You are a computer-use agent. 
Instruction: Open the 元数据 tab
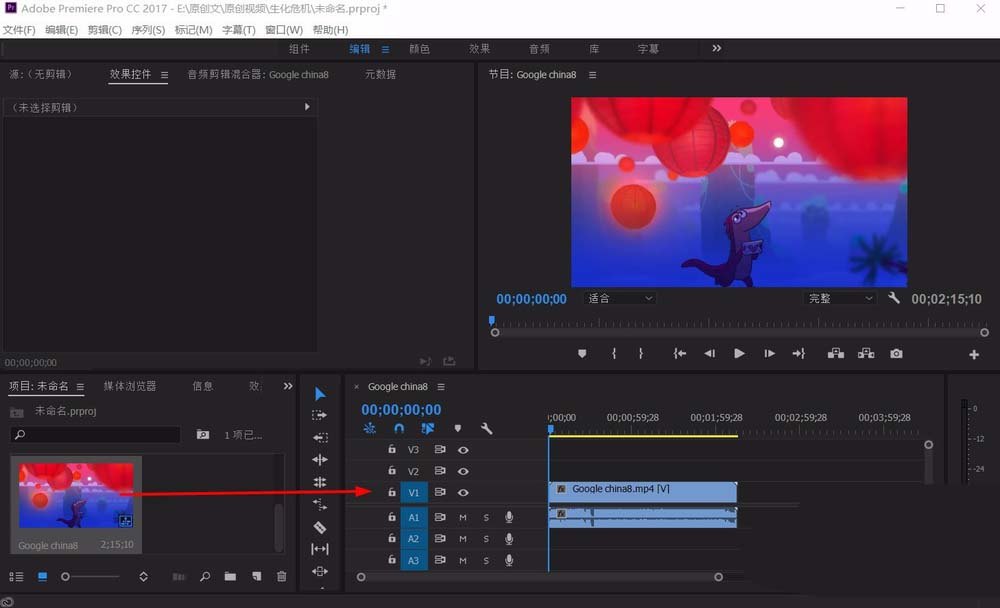click(380, 74)
